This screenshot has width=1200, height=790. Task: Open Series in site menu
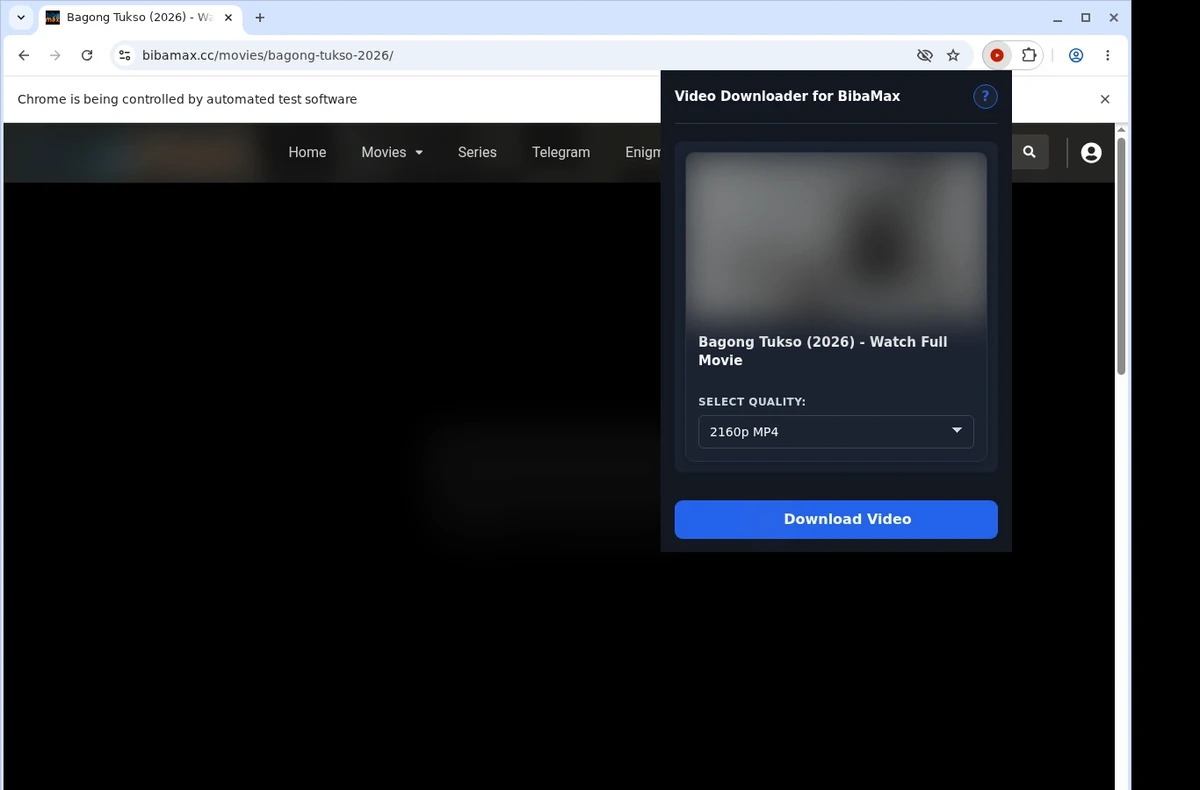click(477, 152)
